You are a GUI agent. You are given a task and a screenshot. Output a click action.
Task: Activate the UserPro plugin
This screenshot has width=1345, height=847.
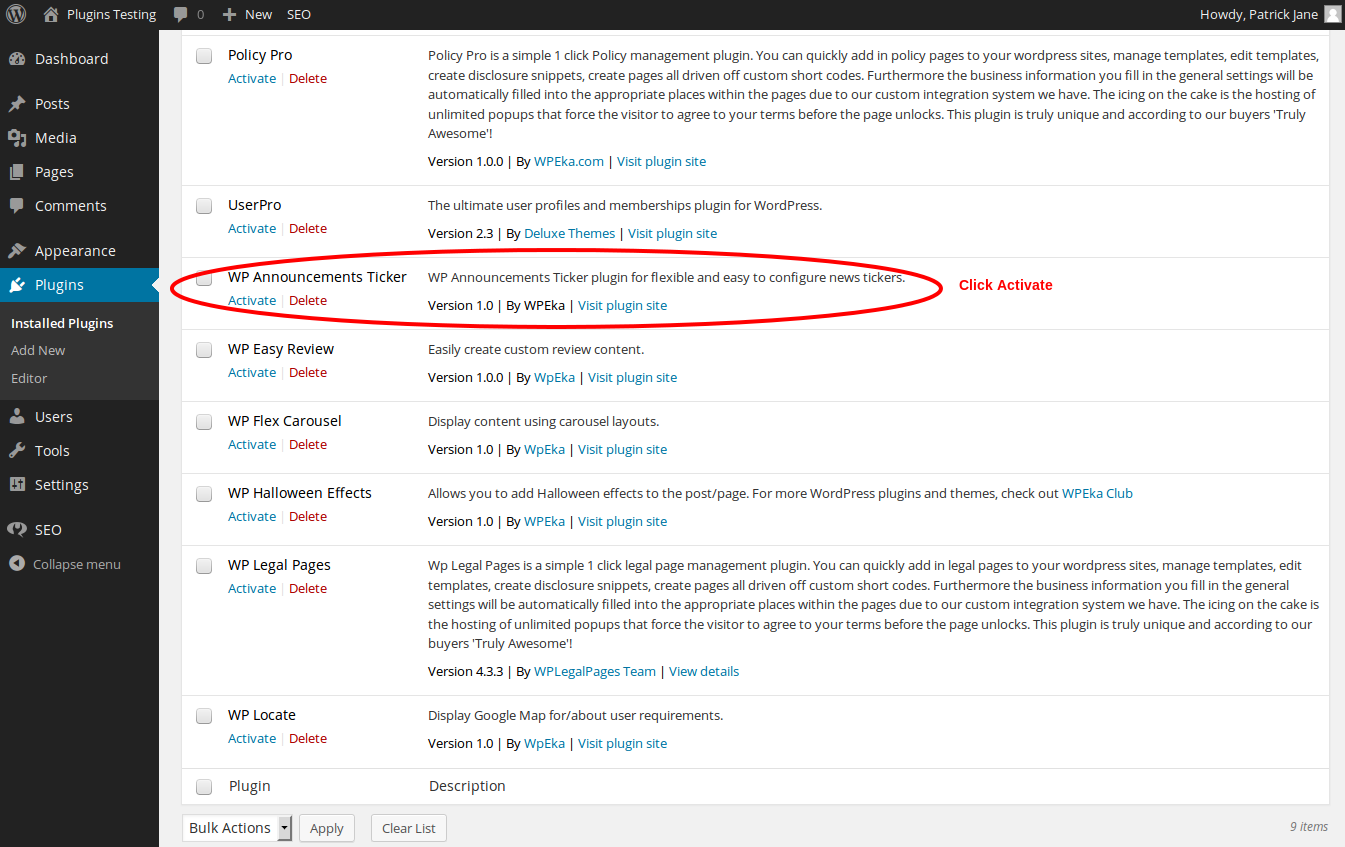pos(252,228)
